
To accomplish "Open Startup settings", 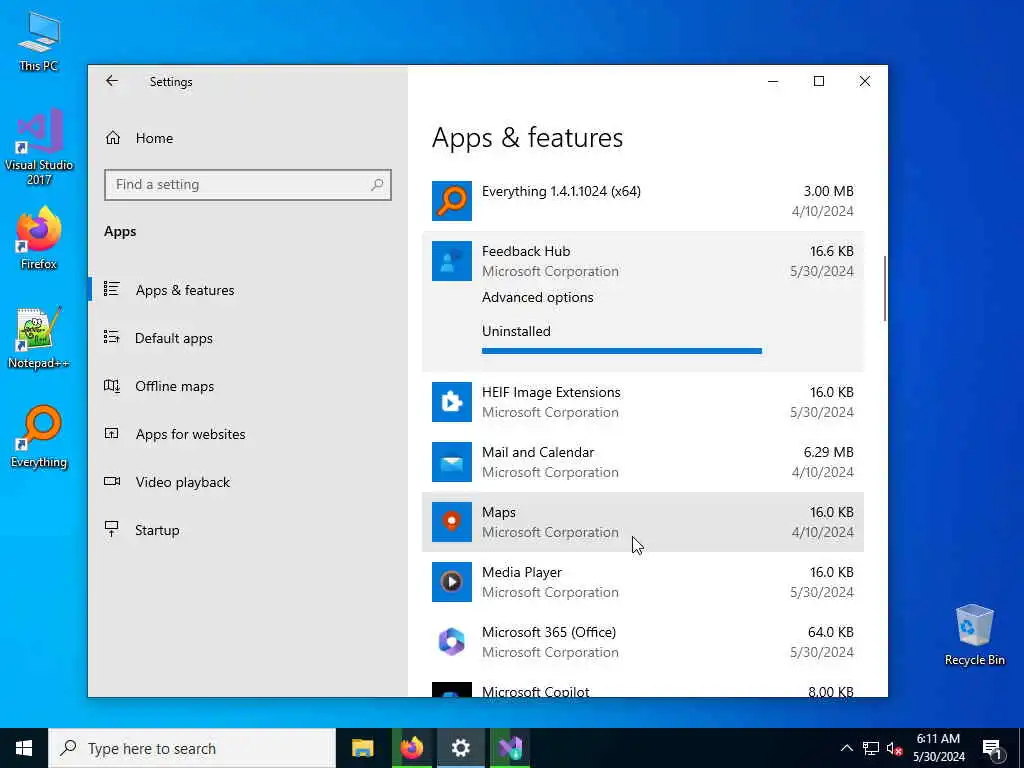I will [157, 530].
